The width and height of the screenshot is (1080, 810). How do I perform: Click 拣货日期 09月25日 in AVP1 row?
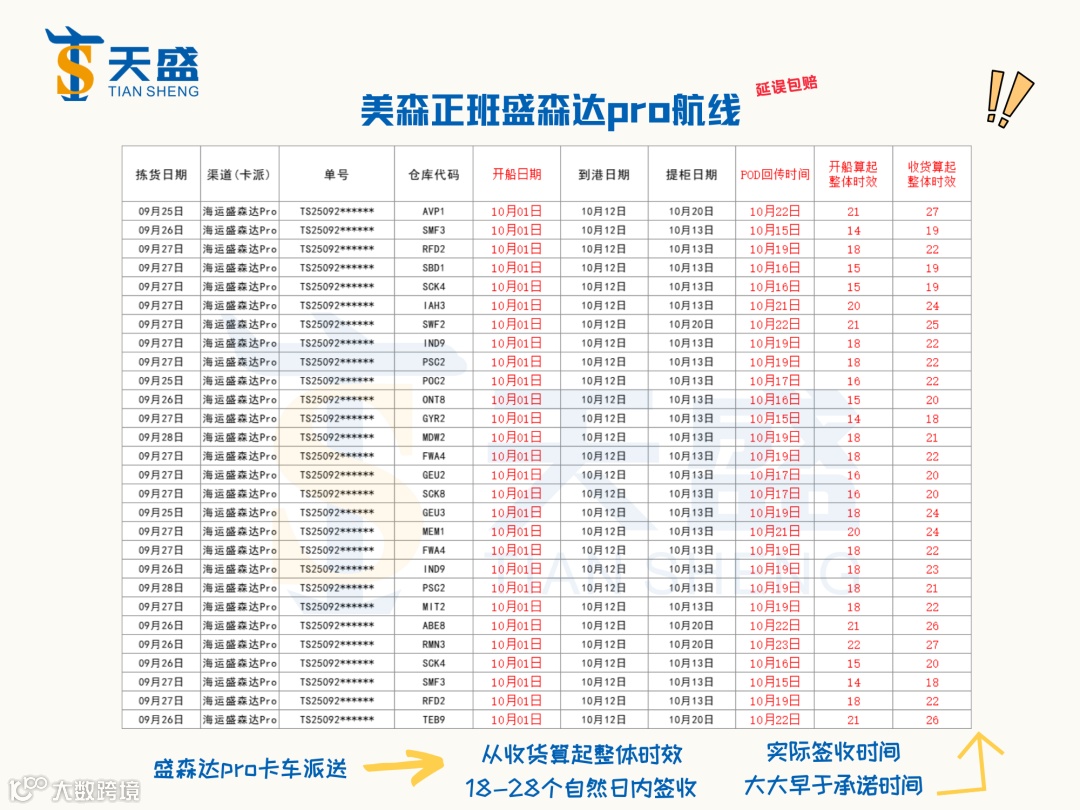coord(160,211)
